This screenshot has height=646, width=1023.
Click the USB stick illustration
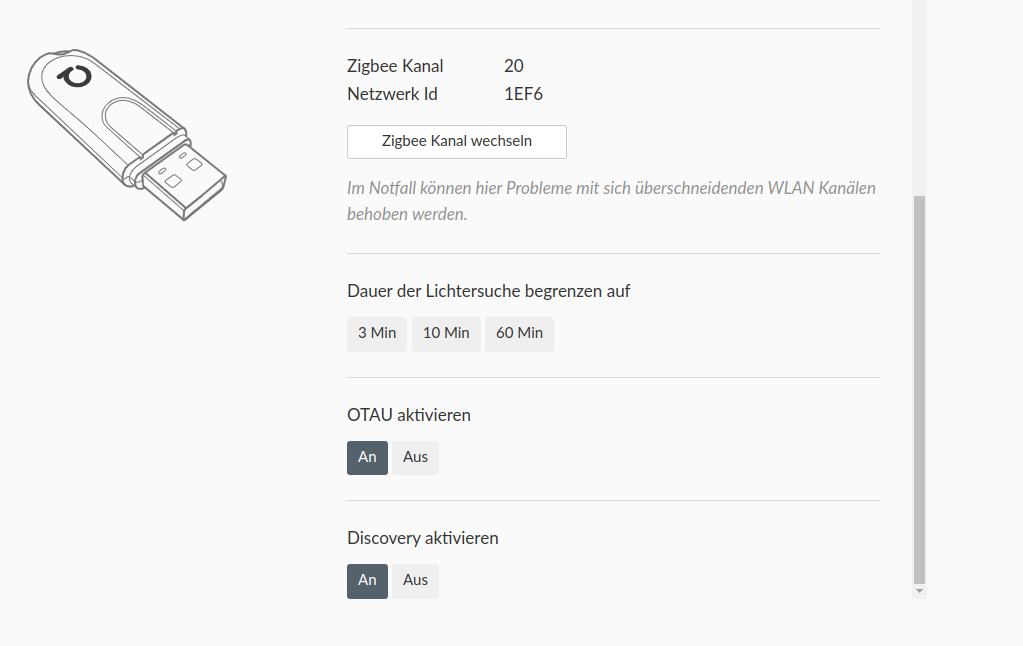click(126, 134)
